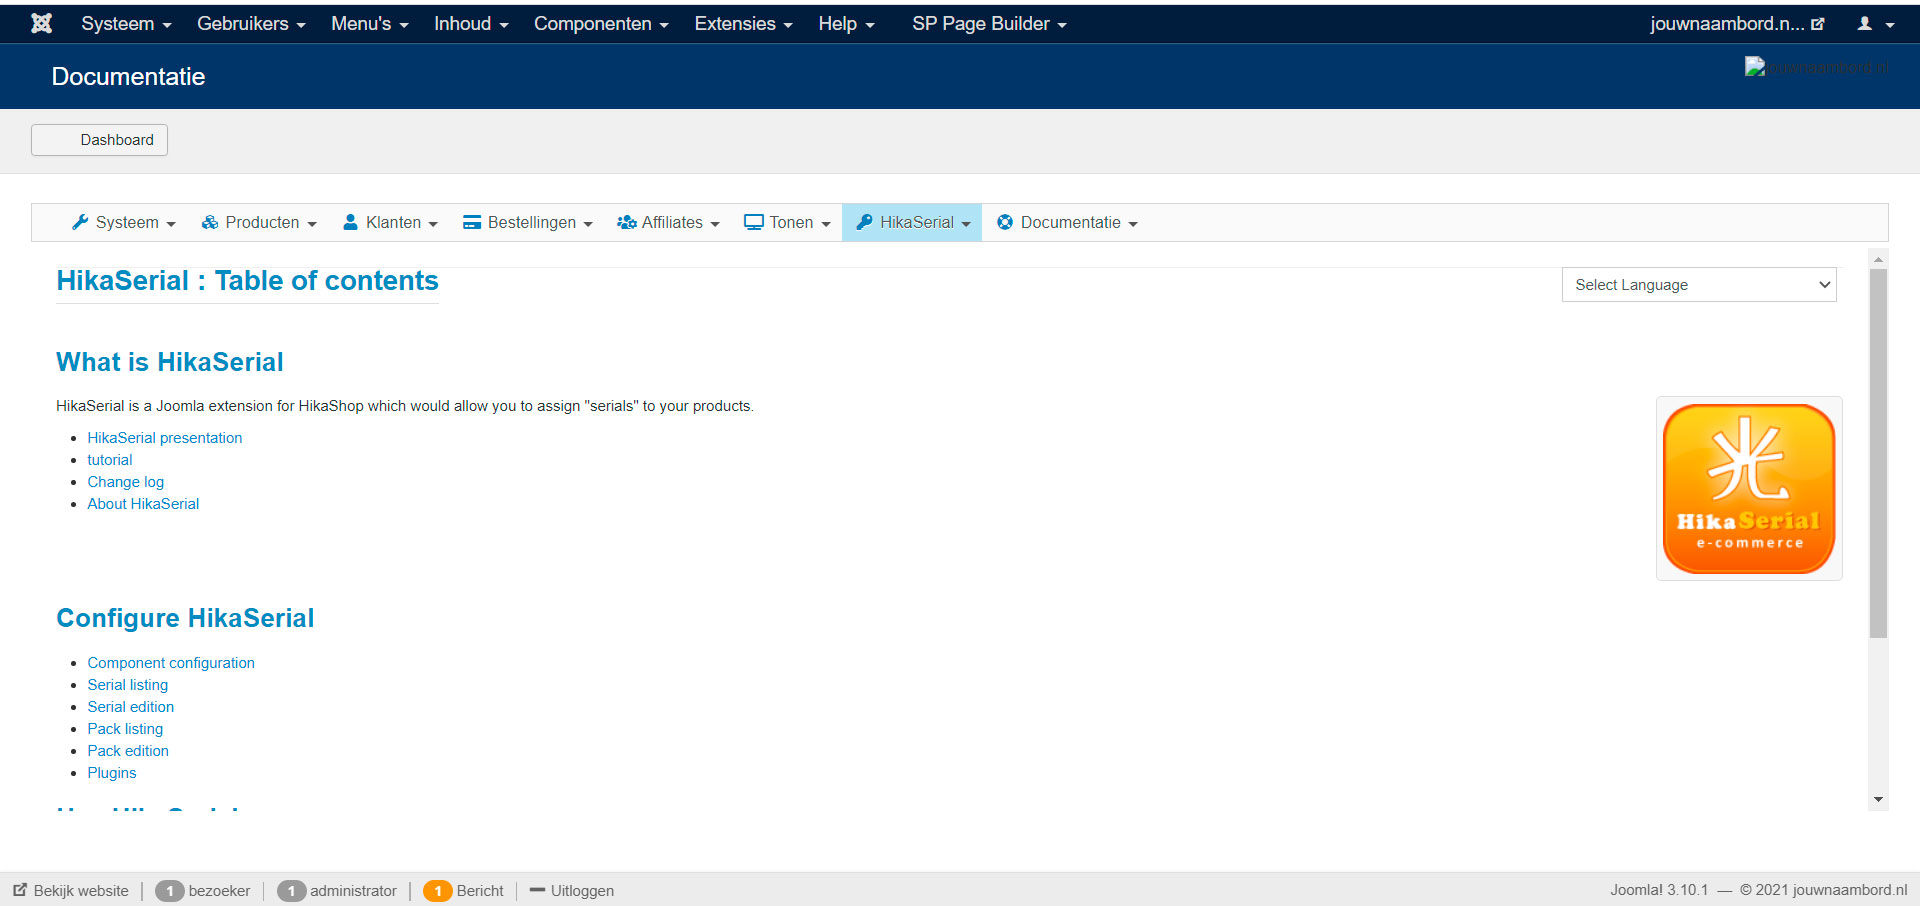This screenshot has height=906, width=1920.
Task: Open the Serial listing link
Action: tap(128, 685)
